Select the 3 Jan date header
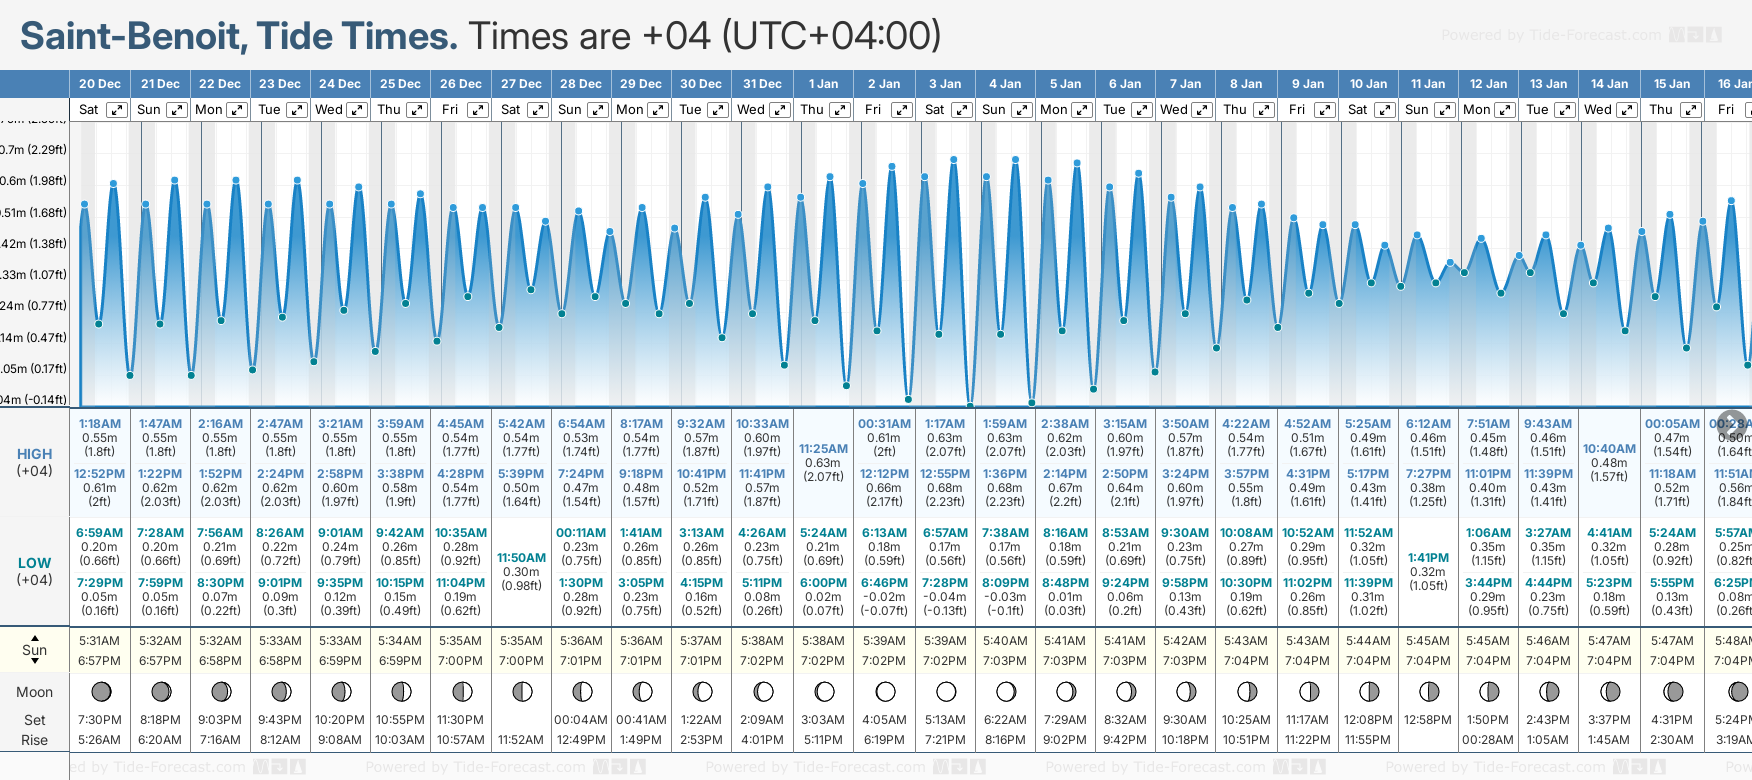The width and height of the screenshot is (1752, 780). [x=945, y=84]
